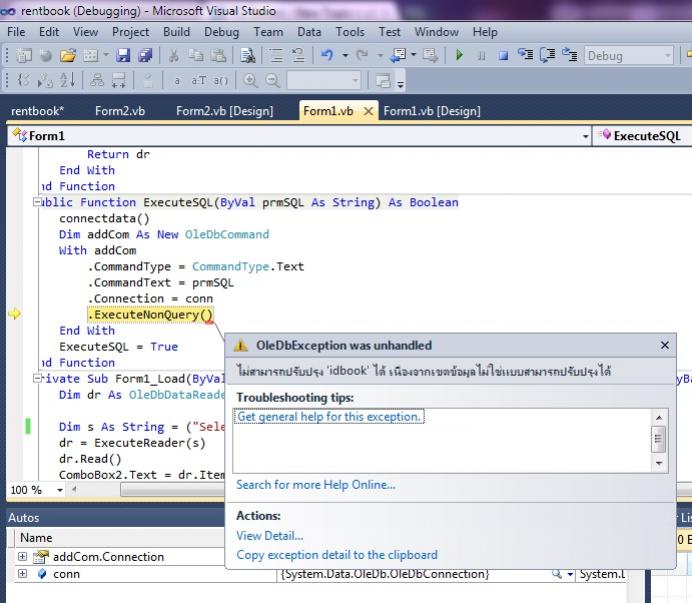Open the 100 % zoom dropdown
This screenshot has width=692, height=603.
point(61,490)
